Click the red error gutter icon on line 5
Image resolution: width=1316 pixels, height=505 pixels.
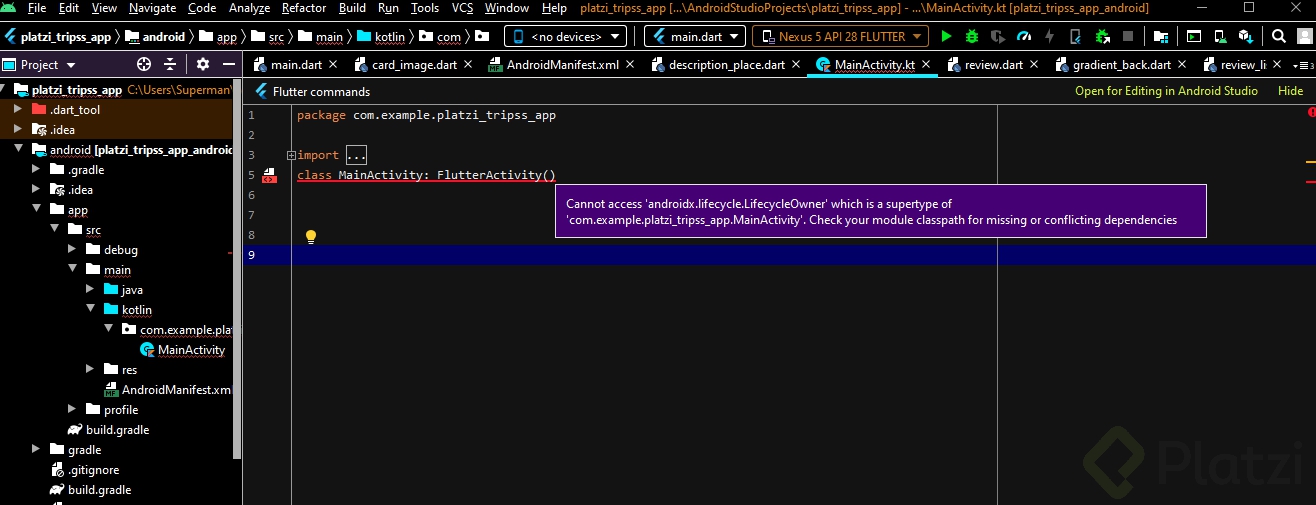tap(269, 176)
